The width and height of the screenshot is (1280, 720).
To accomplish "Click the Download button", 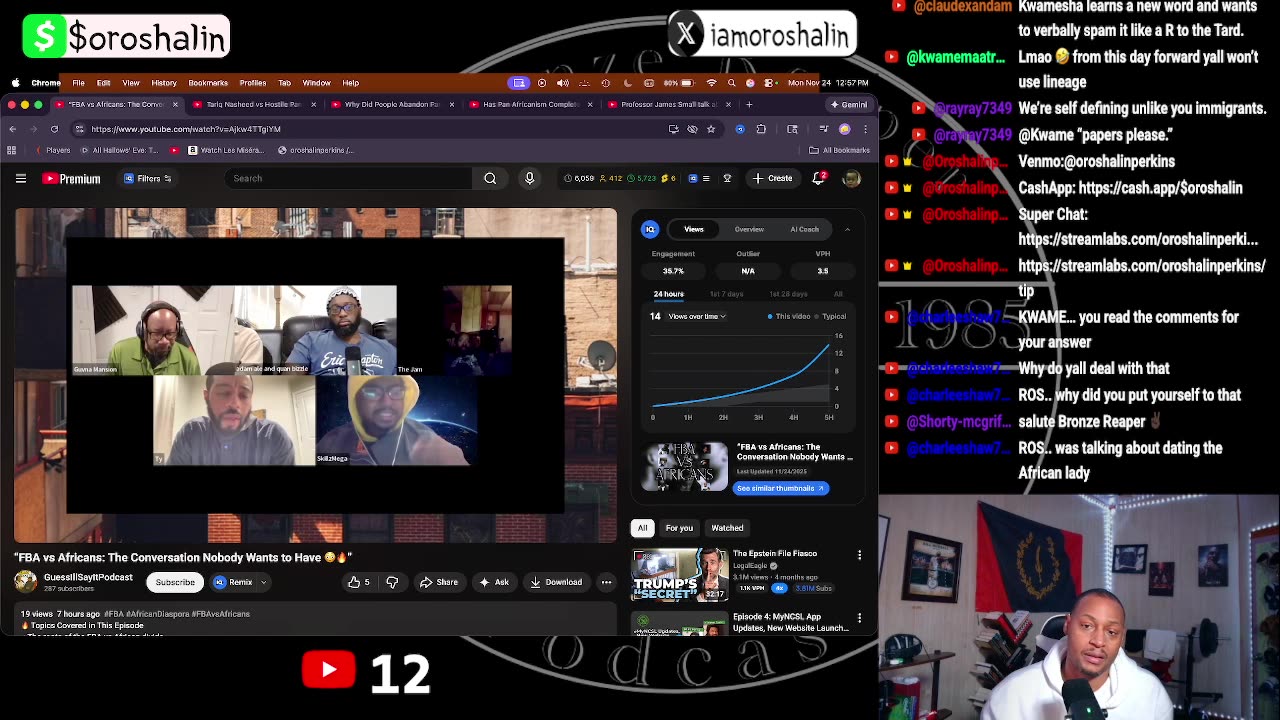I will click(556, 582).
